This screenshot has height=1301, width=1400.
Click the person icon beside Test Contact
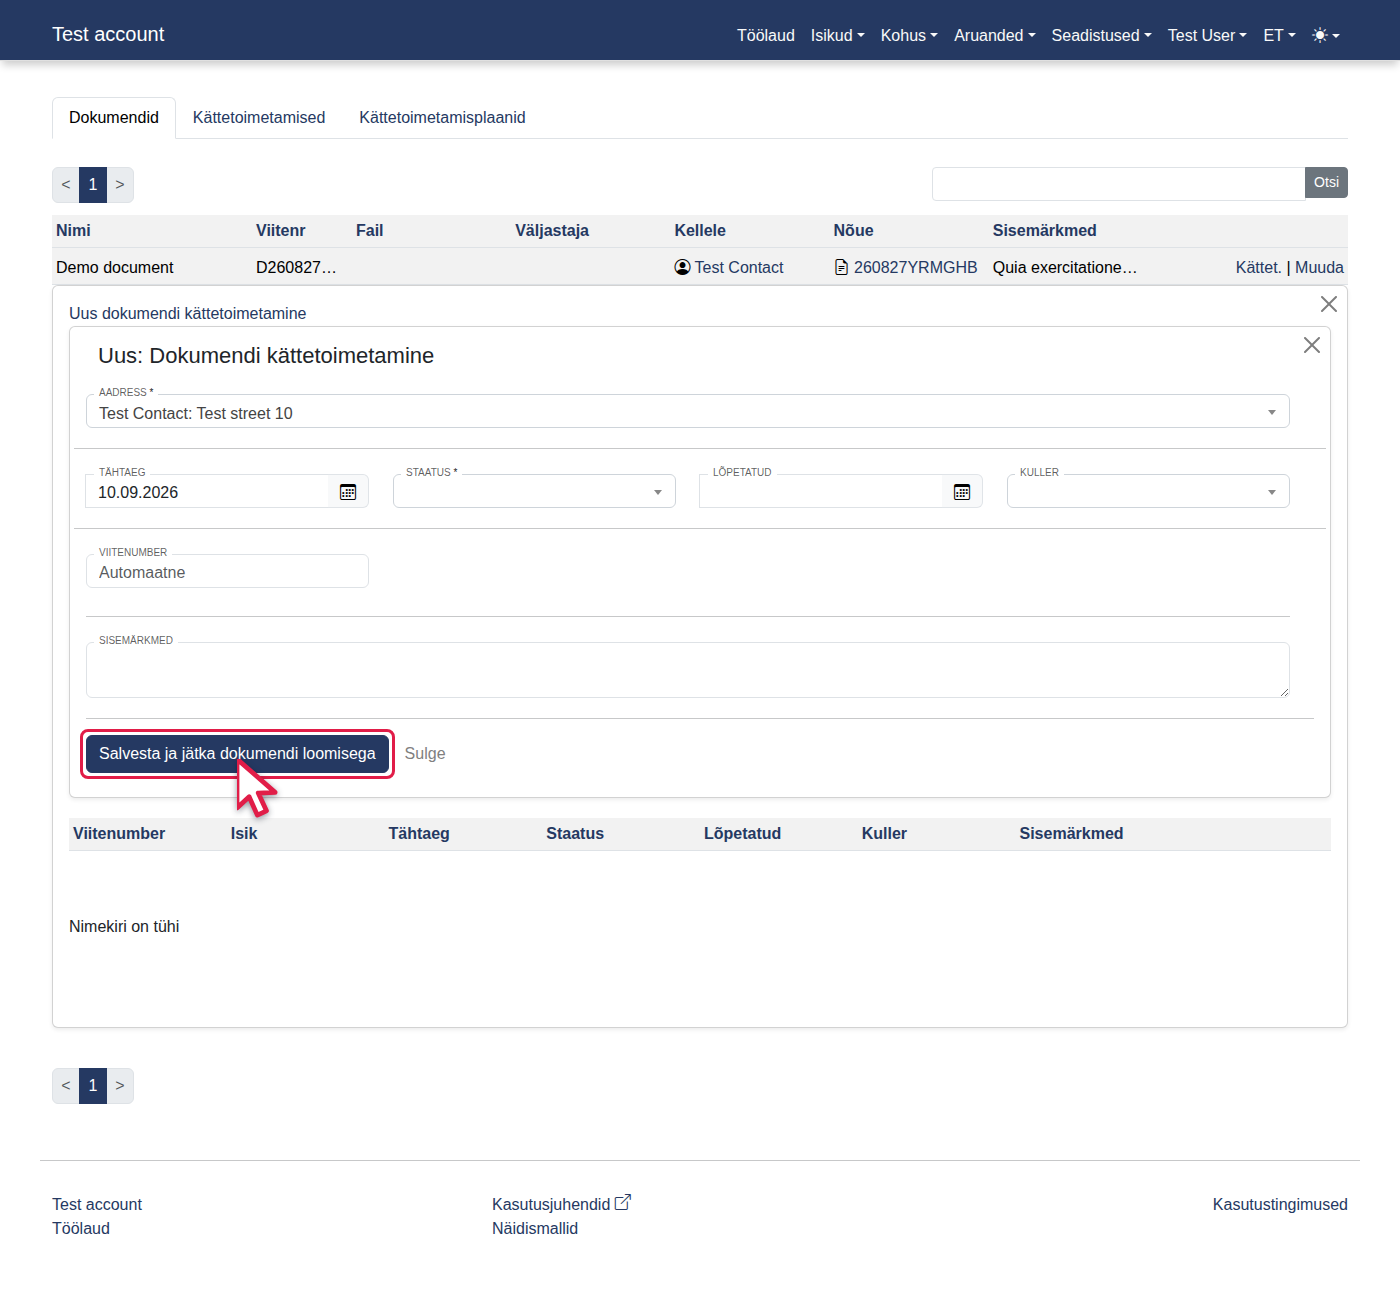[x=682, y=267]
